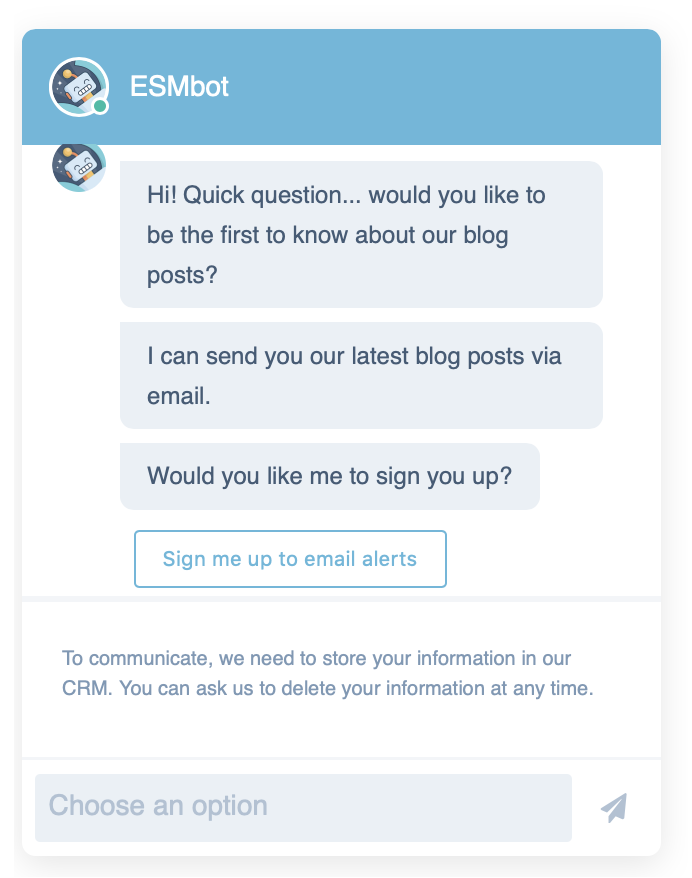Click the blue chat header bar
Screen dimensions: 692x878
342,87
